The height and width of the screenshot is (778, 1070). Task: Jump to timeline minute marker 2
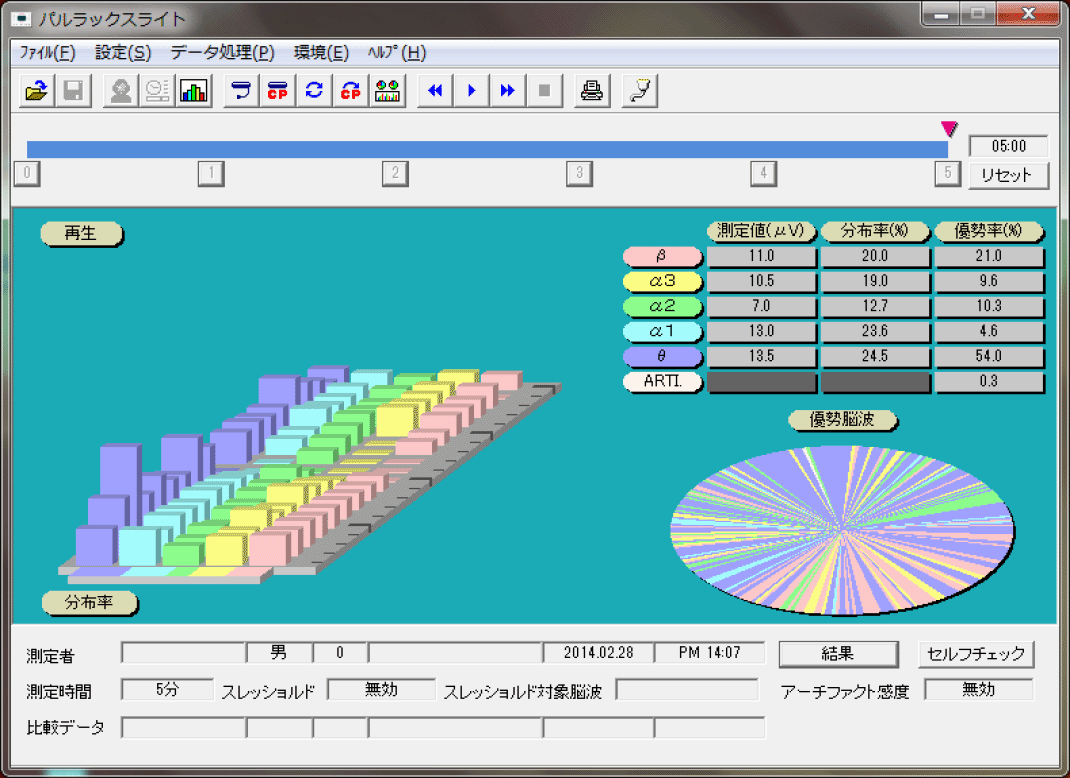pos(395,173)
